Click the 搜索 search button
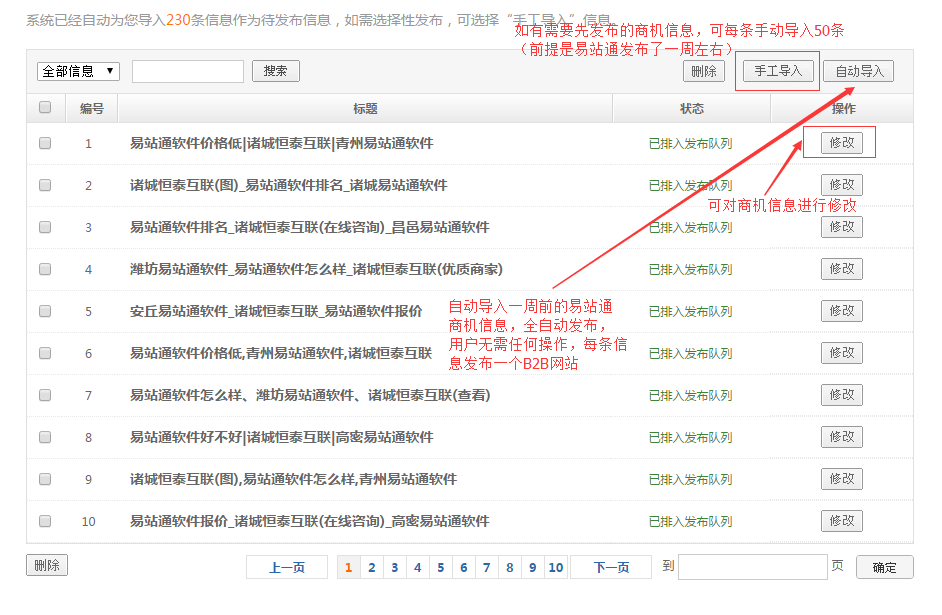The height and width of the screenshot is (615, 942). click(275, 71)
